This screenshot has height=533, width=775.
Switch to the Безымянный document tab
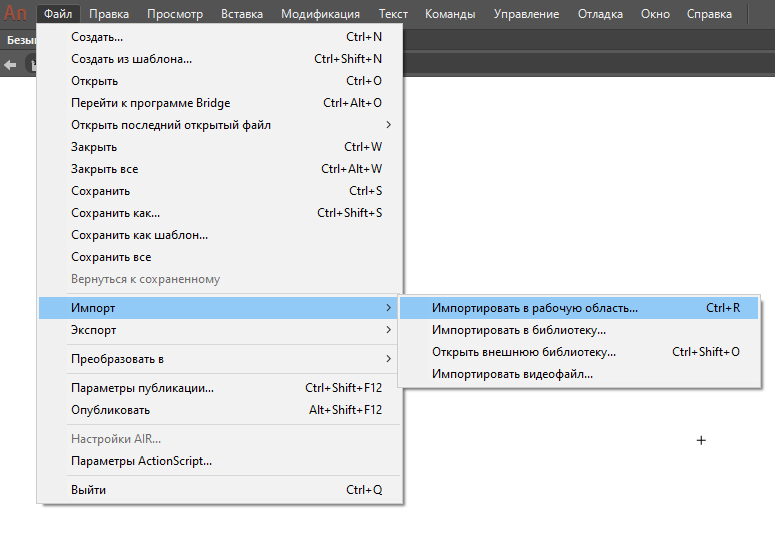19,40
